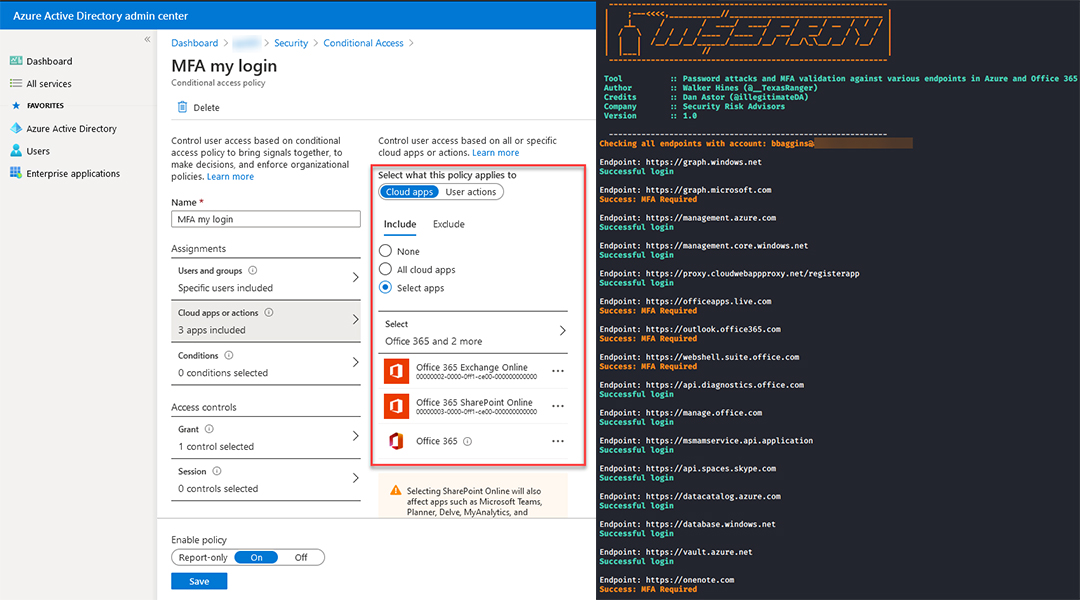Expand the Users and groups assignment
The height and width of the screenshot is (600, 1080).
pyautogui.click(x=356, y=279)
